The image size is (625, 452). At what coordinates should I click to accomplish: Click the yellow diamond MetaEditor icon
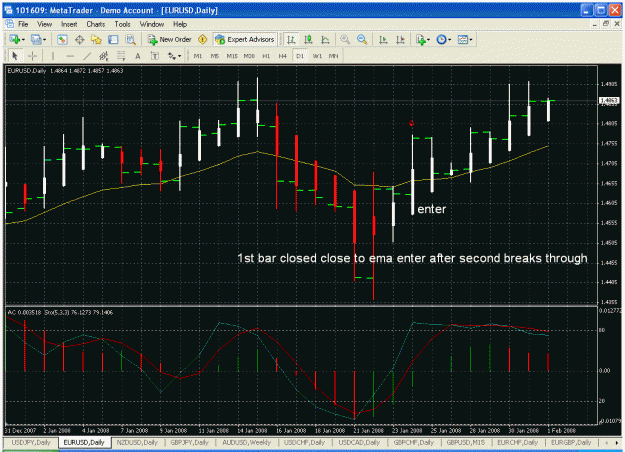(x=202, y=39)
